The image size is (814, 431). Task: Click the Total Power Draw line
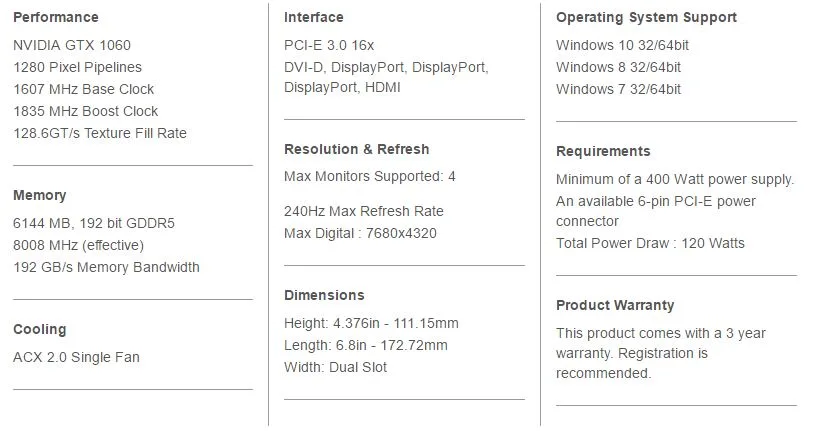pos(650,243)
